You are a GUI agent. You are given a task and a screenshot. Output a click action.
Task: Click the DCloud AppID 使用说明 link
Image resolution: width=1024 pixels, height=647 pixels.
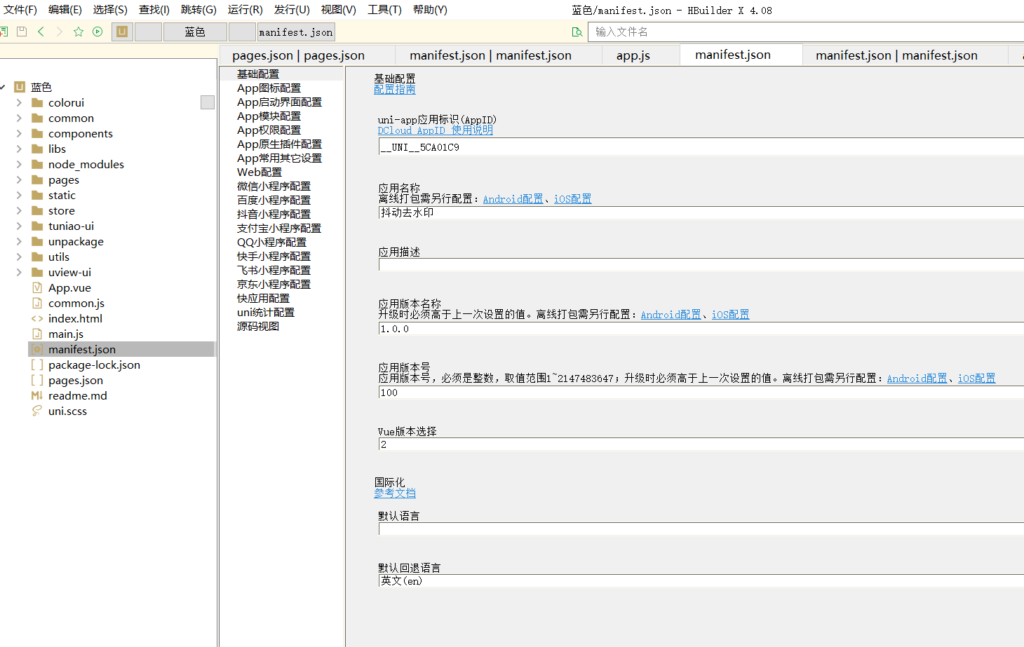(435, 131)
